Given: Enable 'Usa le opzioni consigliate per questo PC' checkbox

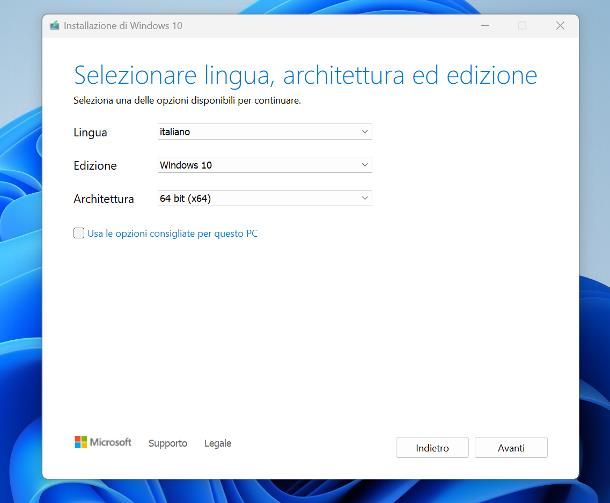Looking at the screenshot, I should (x=79, y=233).
